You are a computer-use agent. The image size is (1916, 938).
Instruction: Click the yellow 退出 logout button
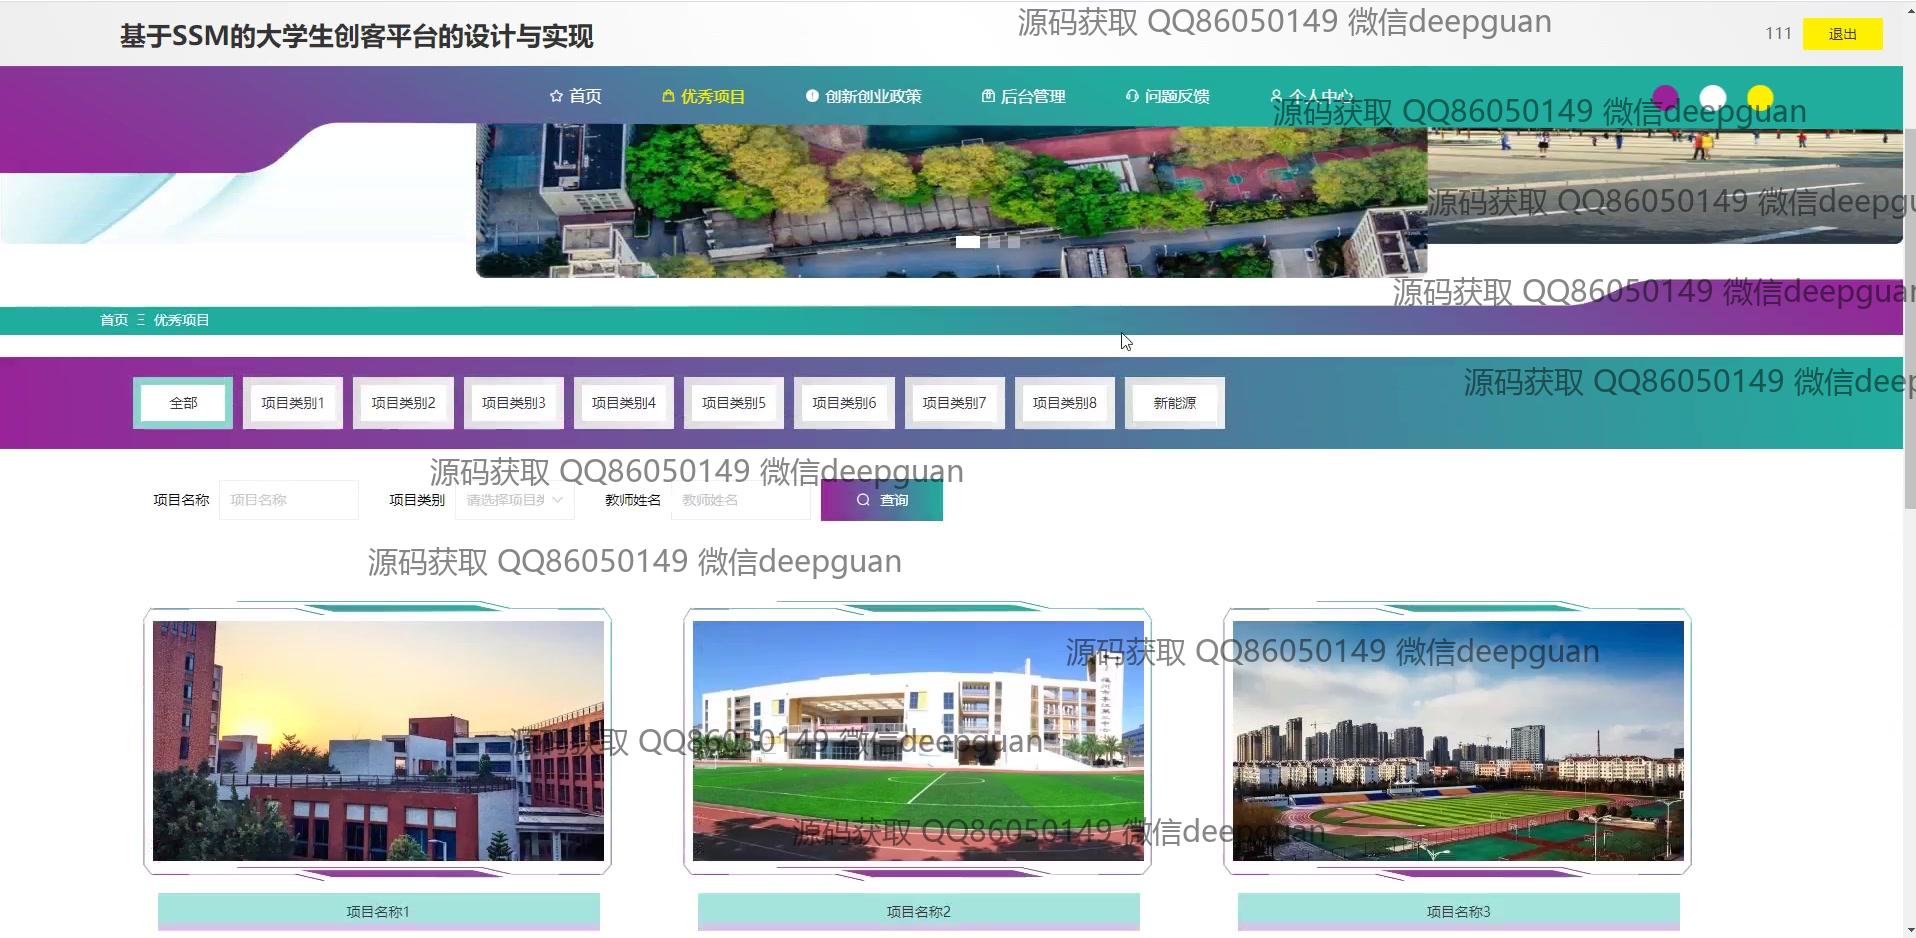1842,34
